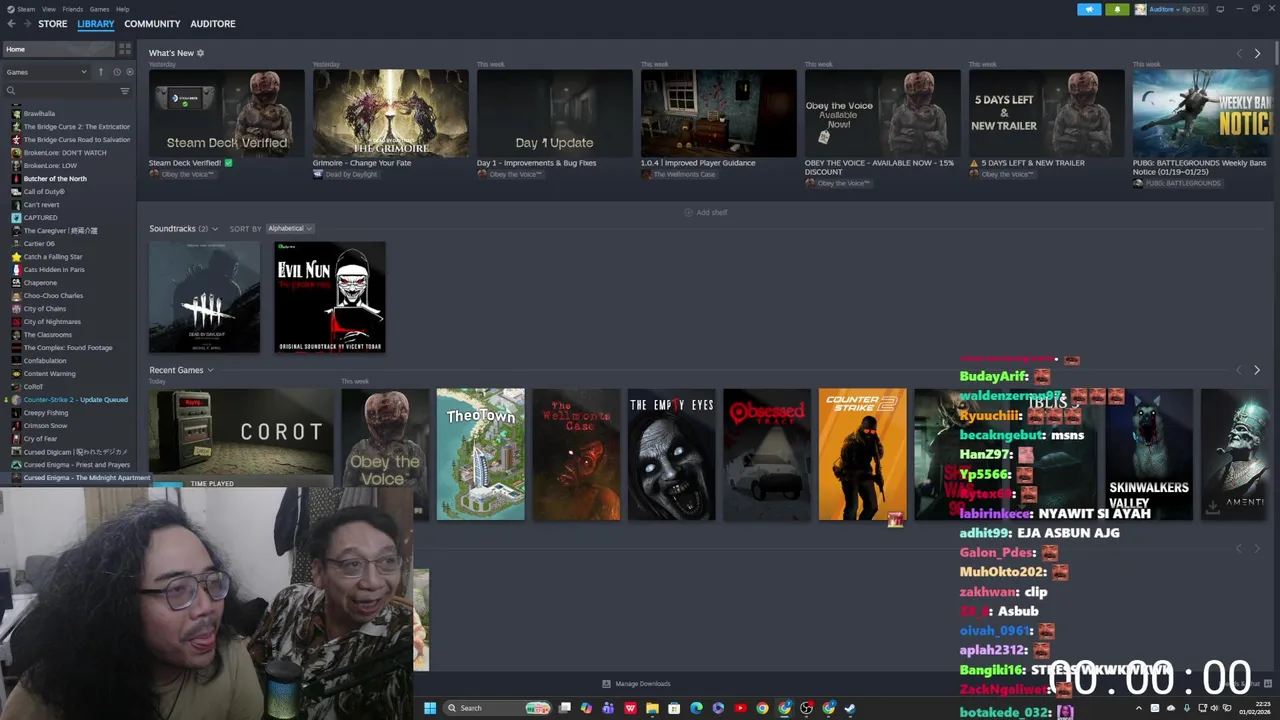1280x720 pixels.
Task: Open Microsoft Edge from taskbar
Action: click(x=696, y=708)
